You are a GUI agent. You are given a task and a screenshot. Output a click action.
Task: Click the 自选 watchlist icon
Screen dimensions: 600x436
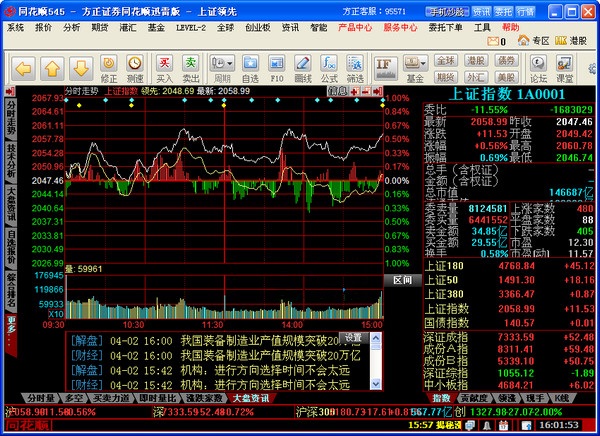(250, 68)
